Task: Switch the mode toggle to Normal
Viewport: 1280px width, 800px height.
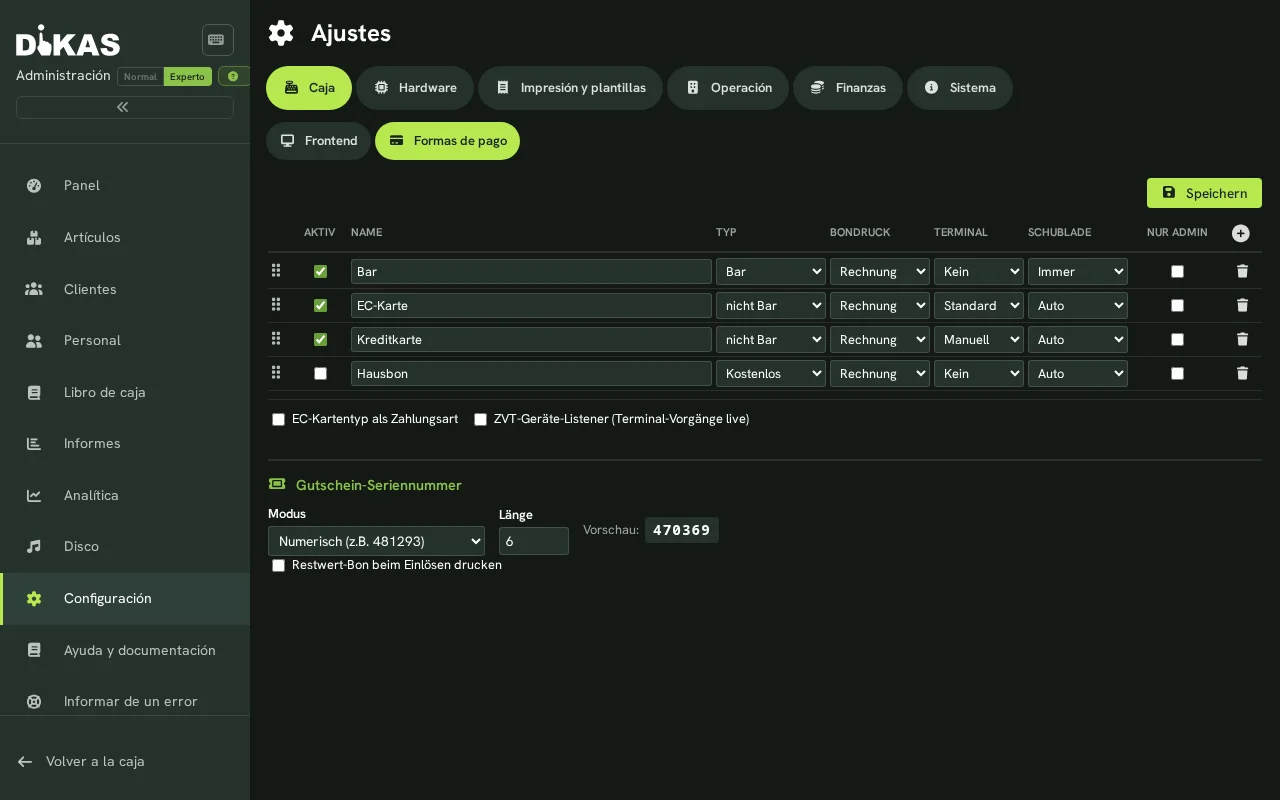Action: point(140,76)
